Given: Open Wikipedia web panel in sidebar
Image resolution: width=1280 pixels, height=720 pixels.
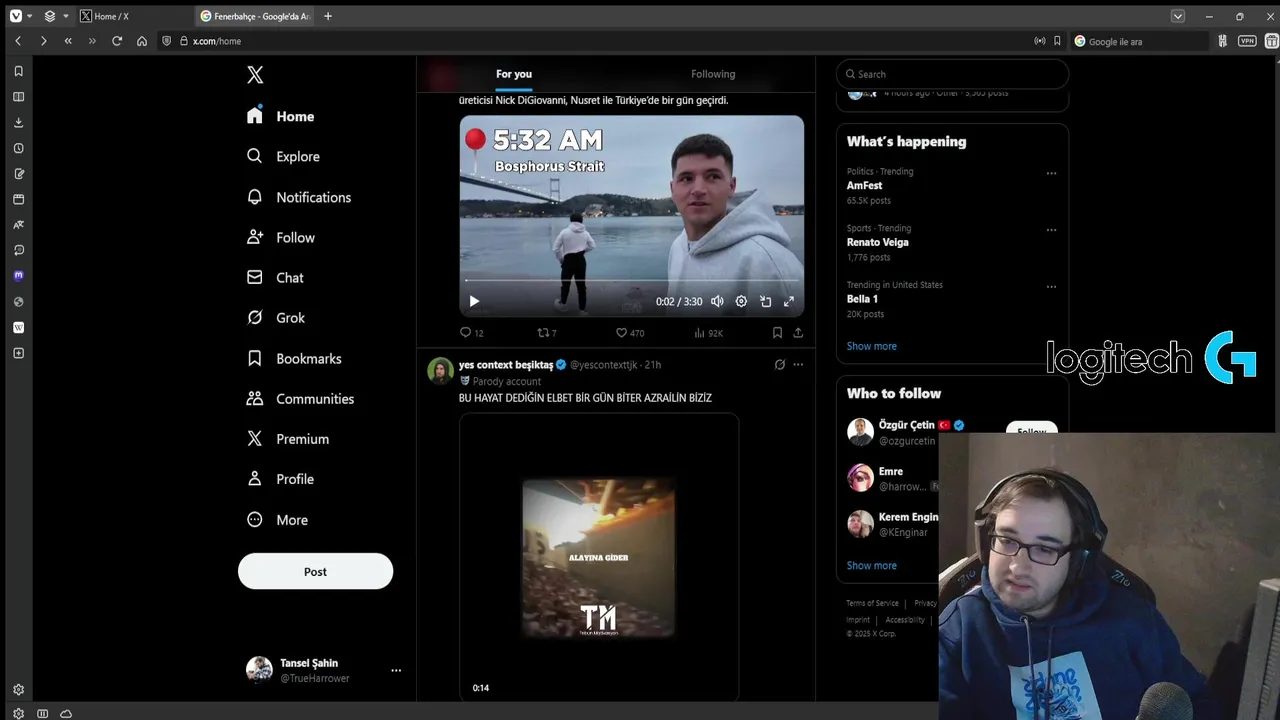Looking at the screenshot, I should (18, 327).
